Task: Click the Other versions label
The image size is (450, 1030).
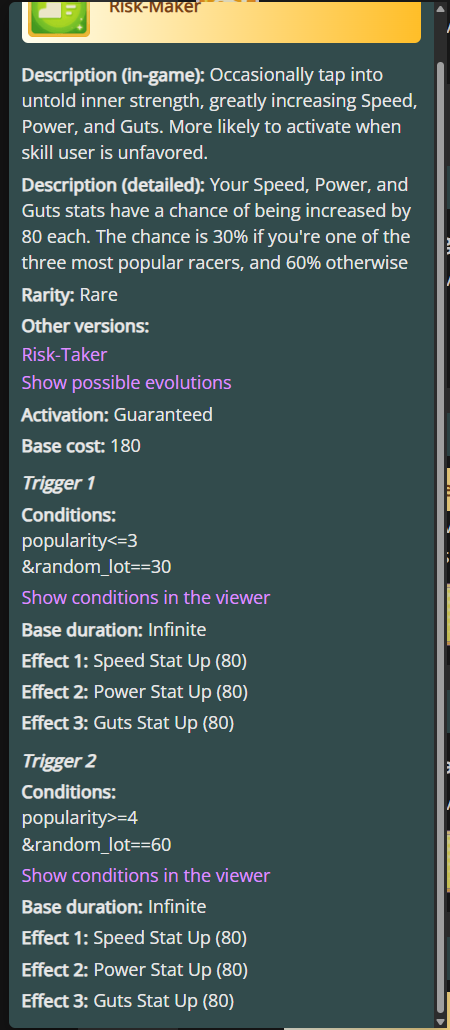Action: pos(85,326)
